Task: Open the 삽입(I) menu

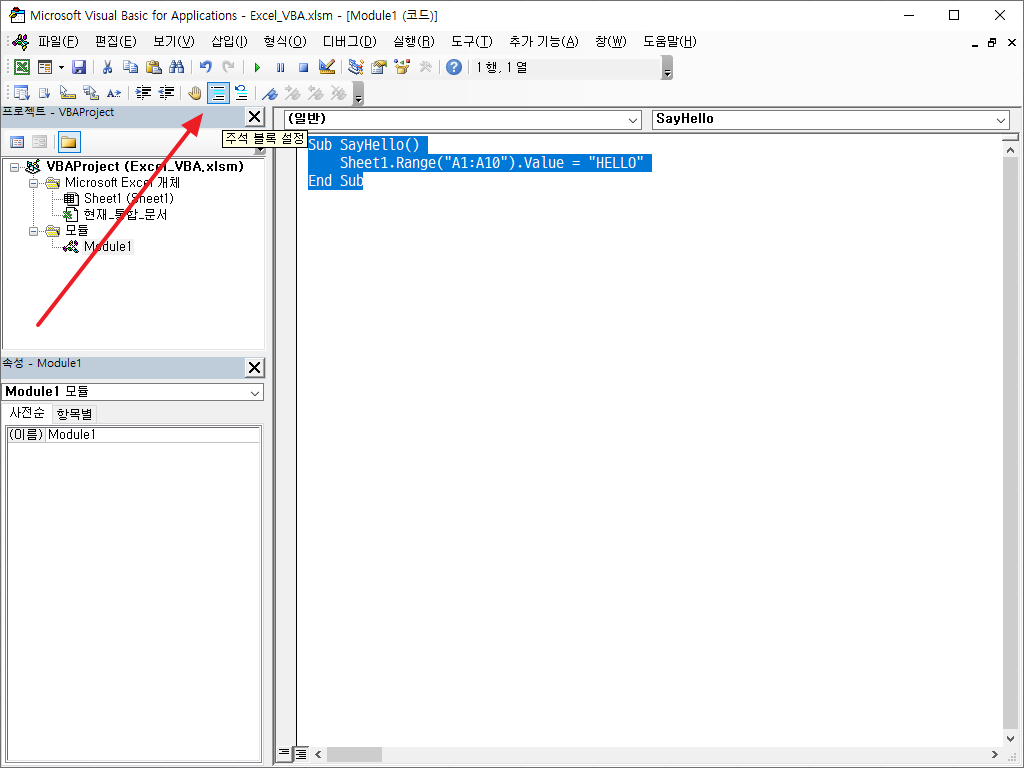Action: click(x=229, y=42)
